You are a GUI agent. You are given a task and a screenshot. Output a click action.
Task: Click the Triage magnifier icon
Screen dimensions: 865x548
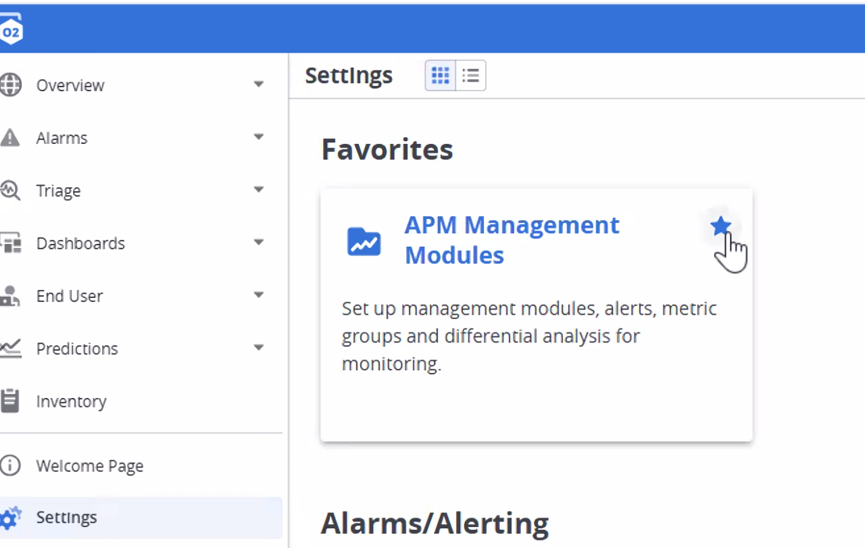[10, 190]
